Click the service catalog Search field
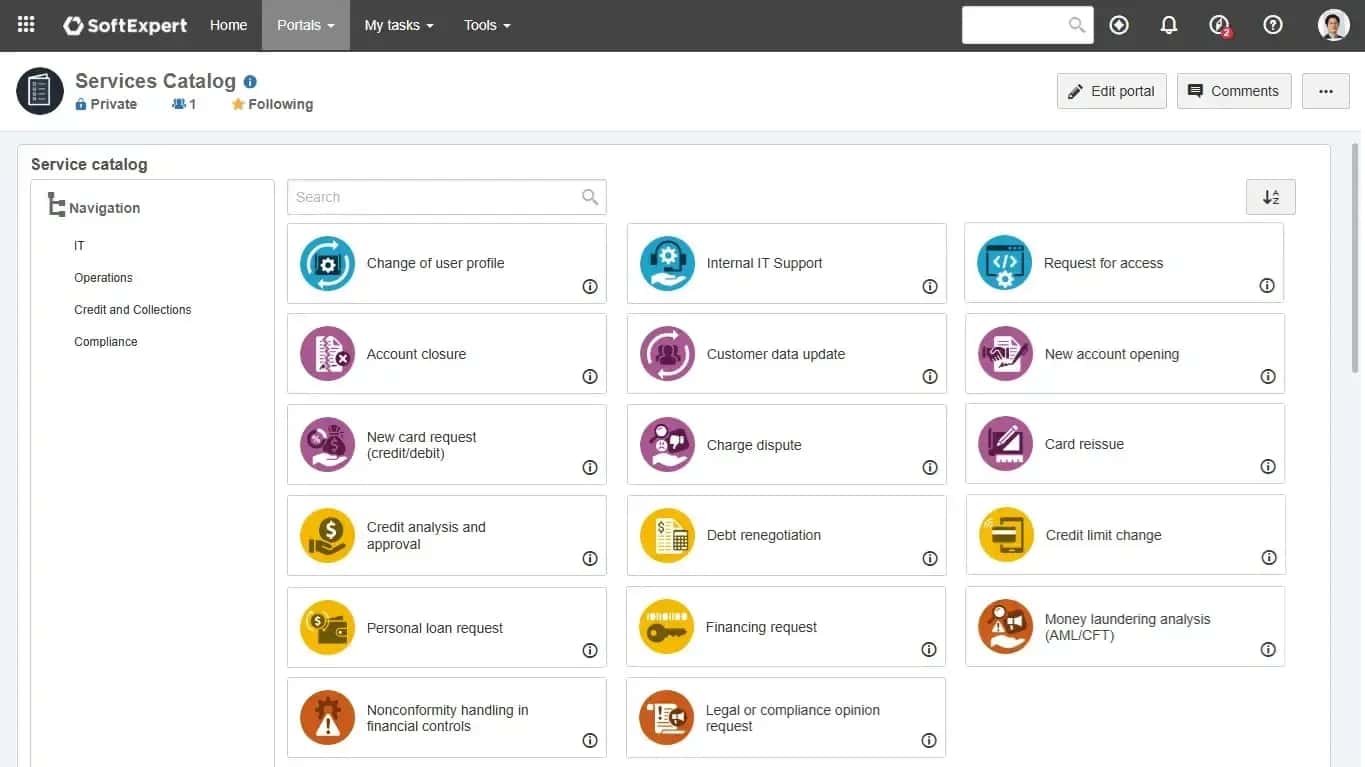The width and height of the screenshot is (1365, 767). [x=447, y=197]
